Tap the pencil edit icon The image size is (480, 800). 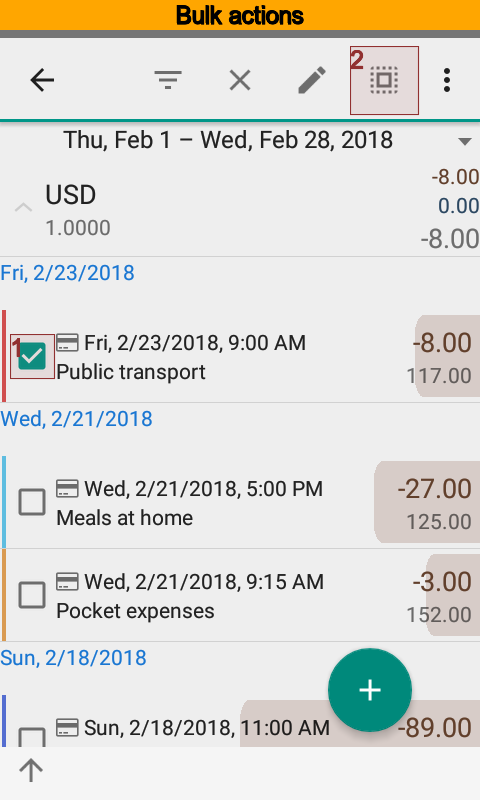click(312, 80)
